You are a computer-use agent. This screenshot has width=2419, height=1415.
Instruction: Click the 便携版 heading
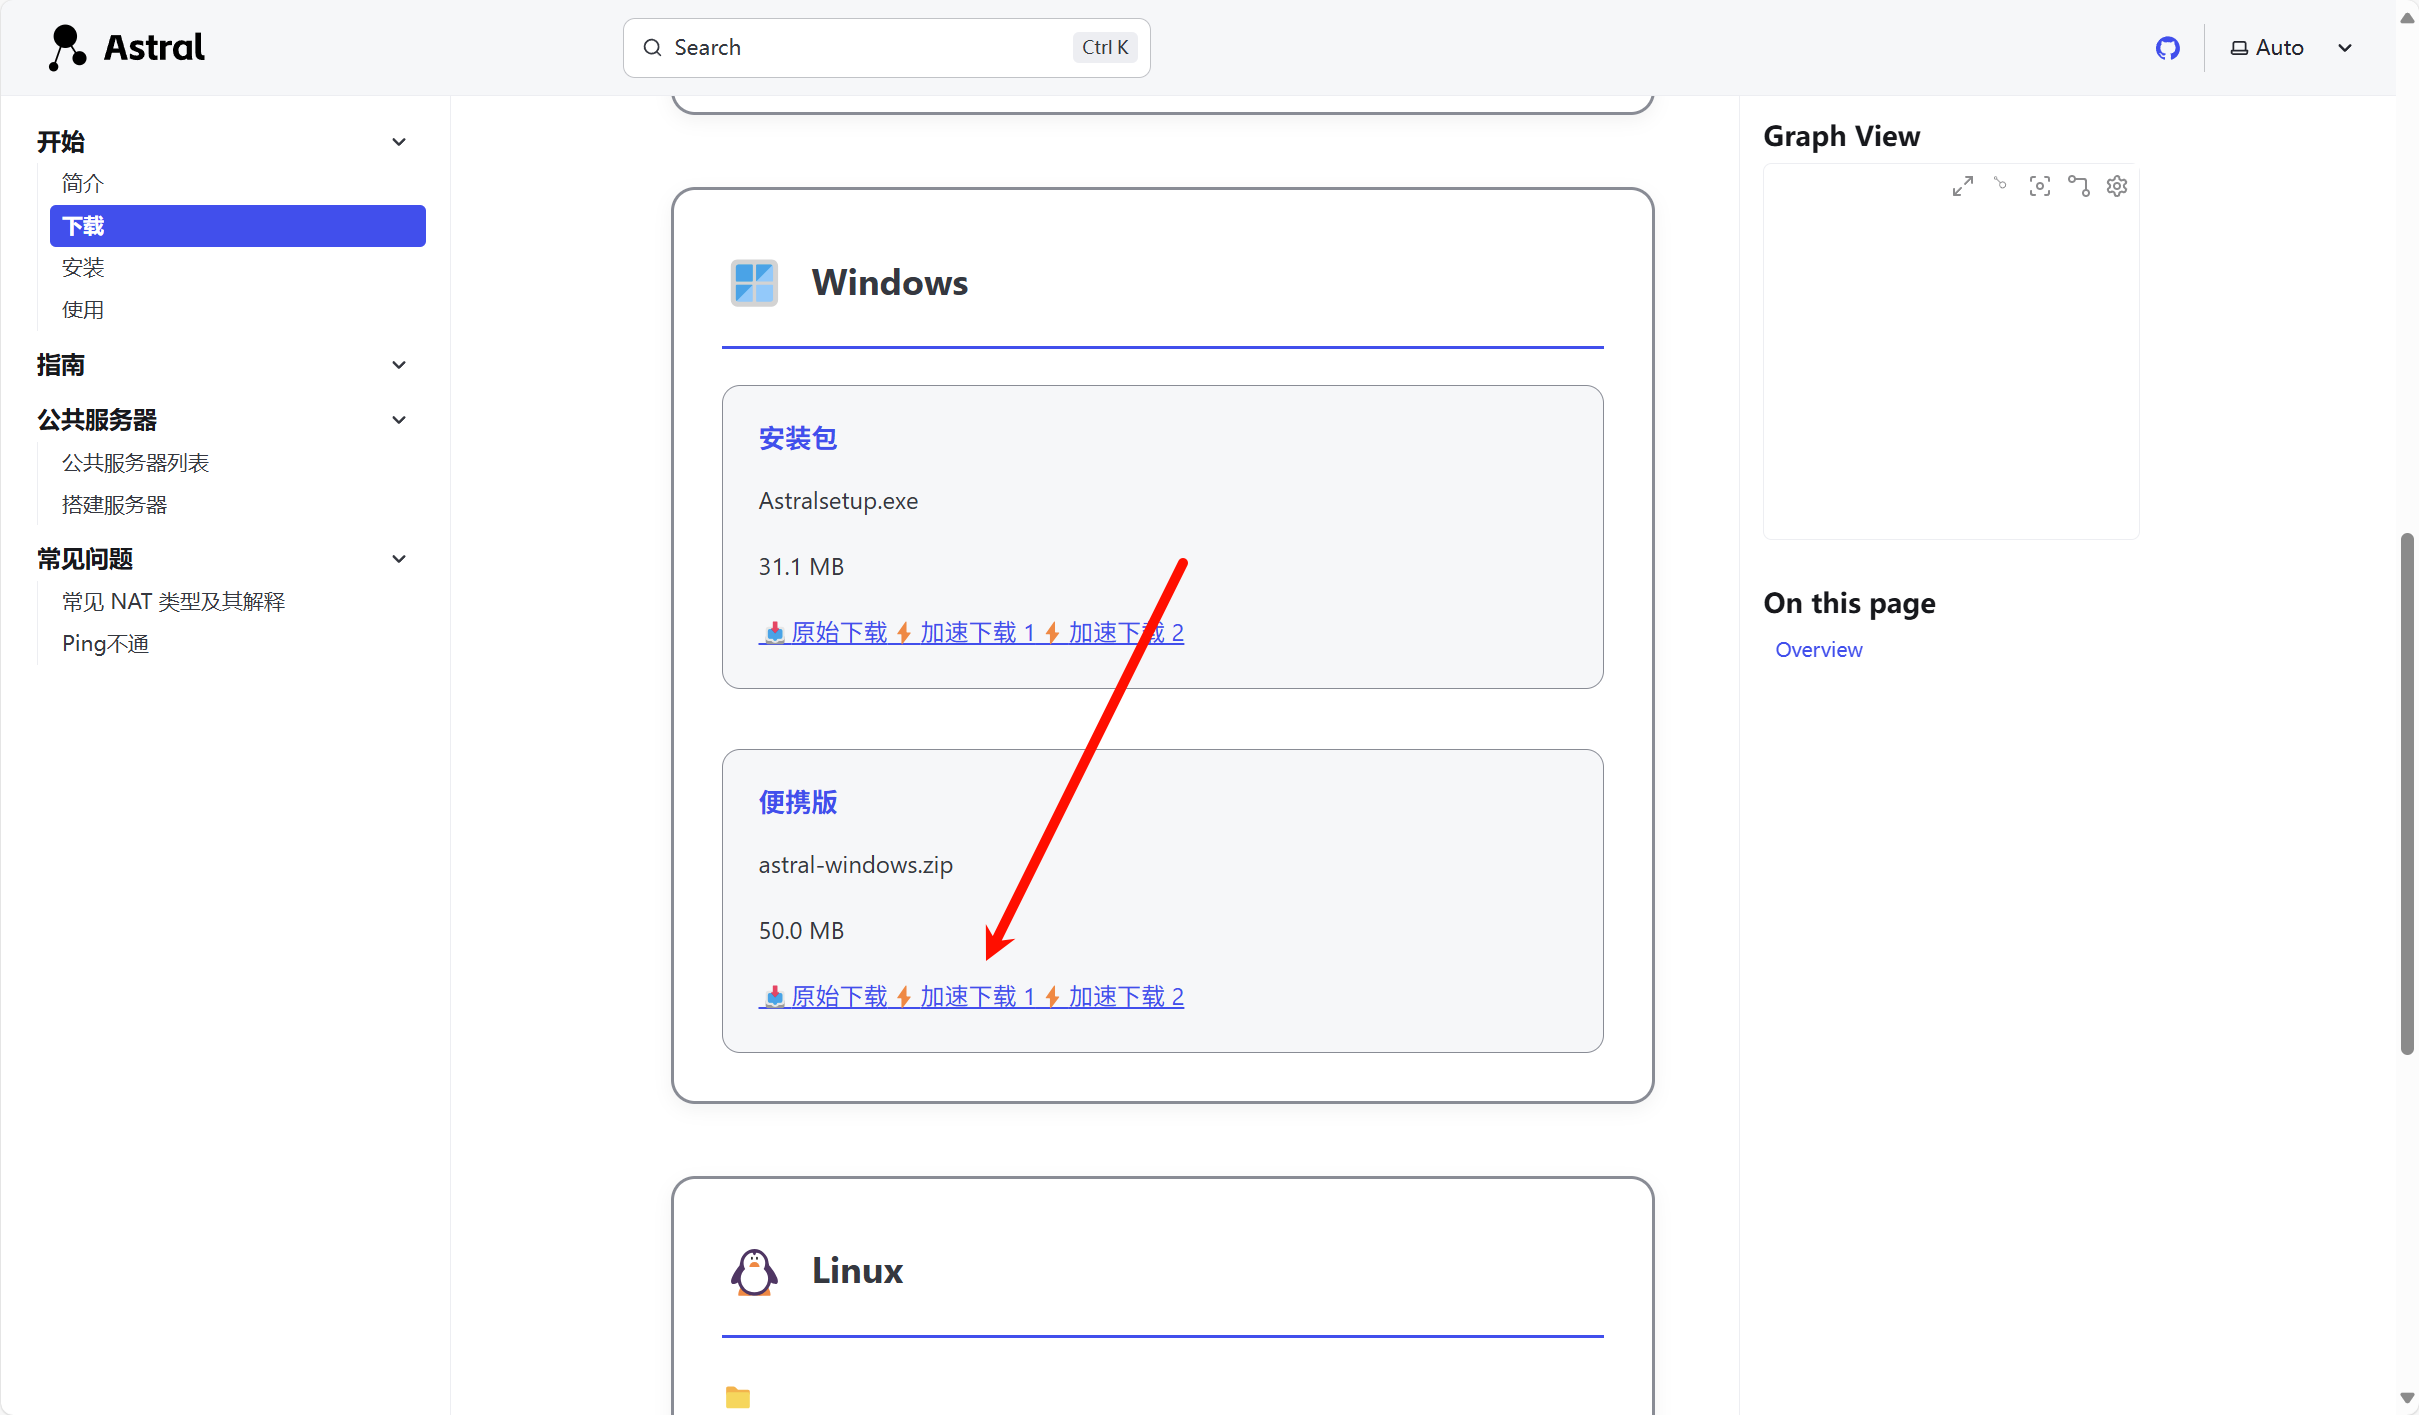point(798,803)
